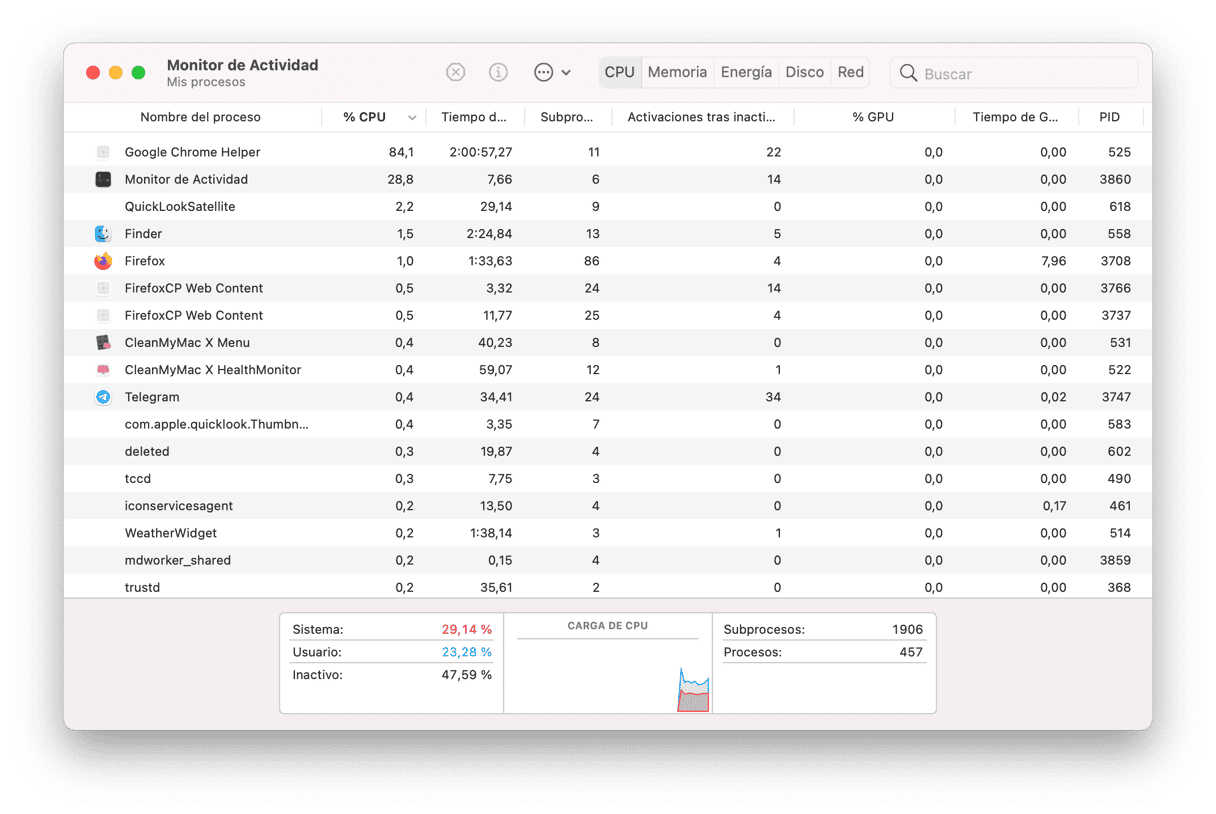Click the 84,1 CPU value
The height and width of the screenshot is (814, 1216).
click(401, 152)
